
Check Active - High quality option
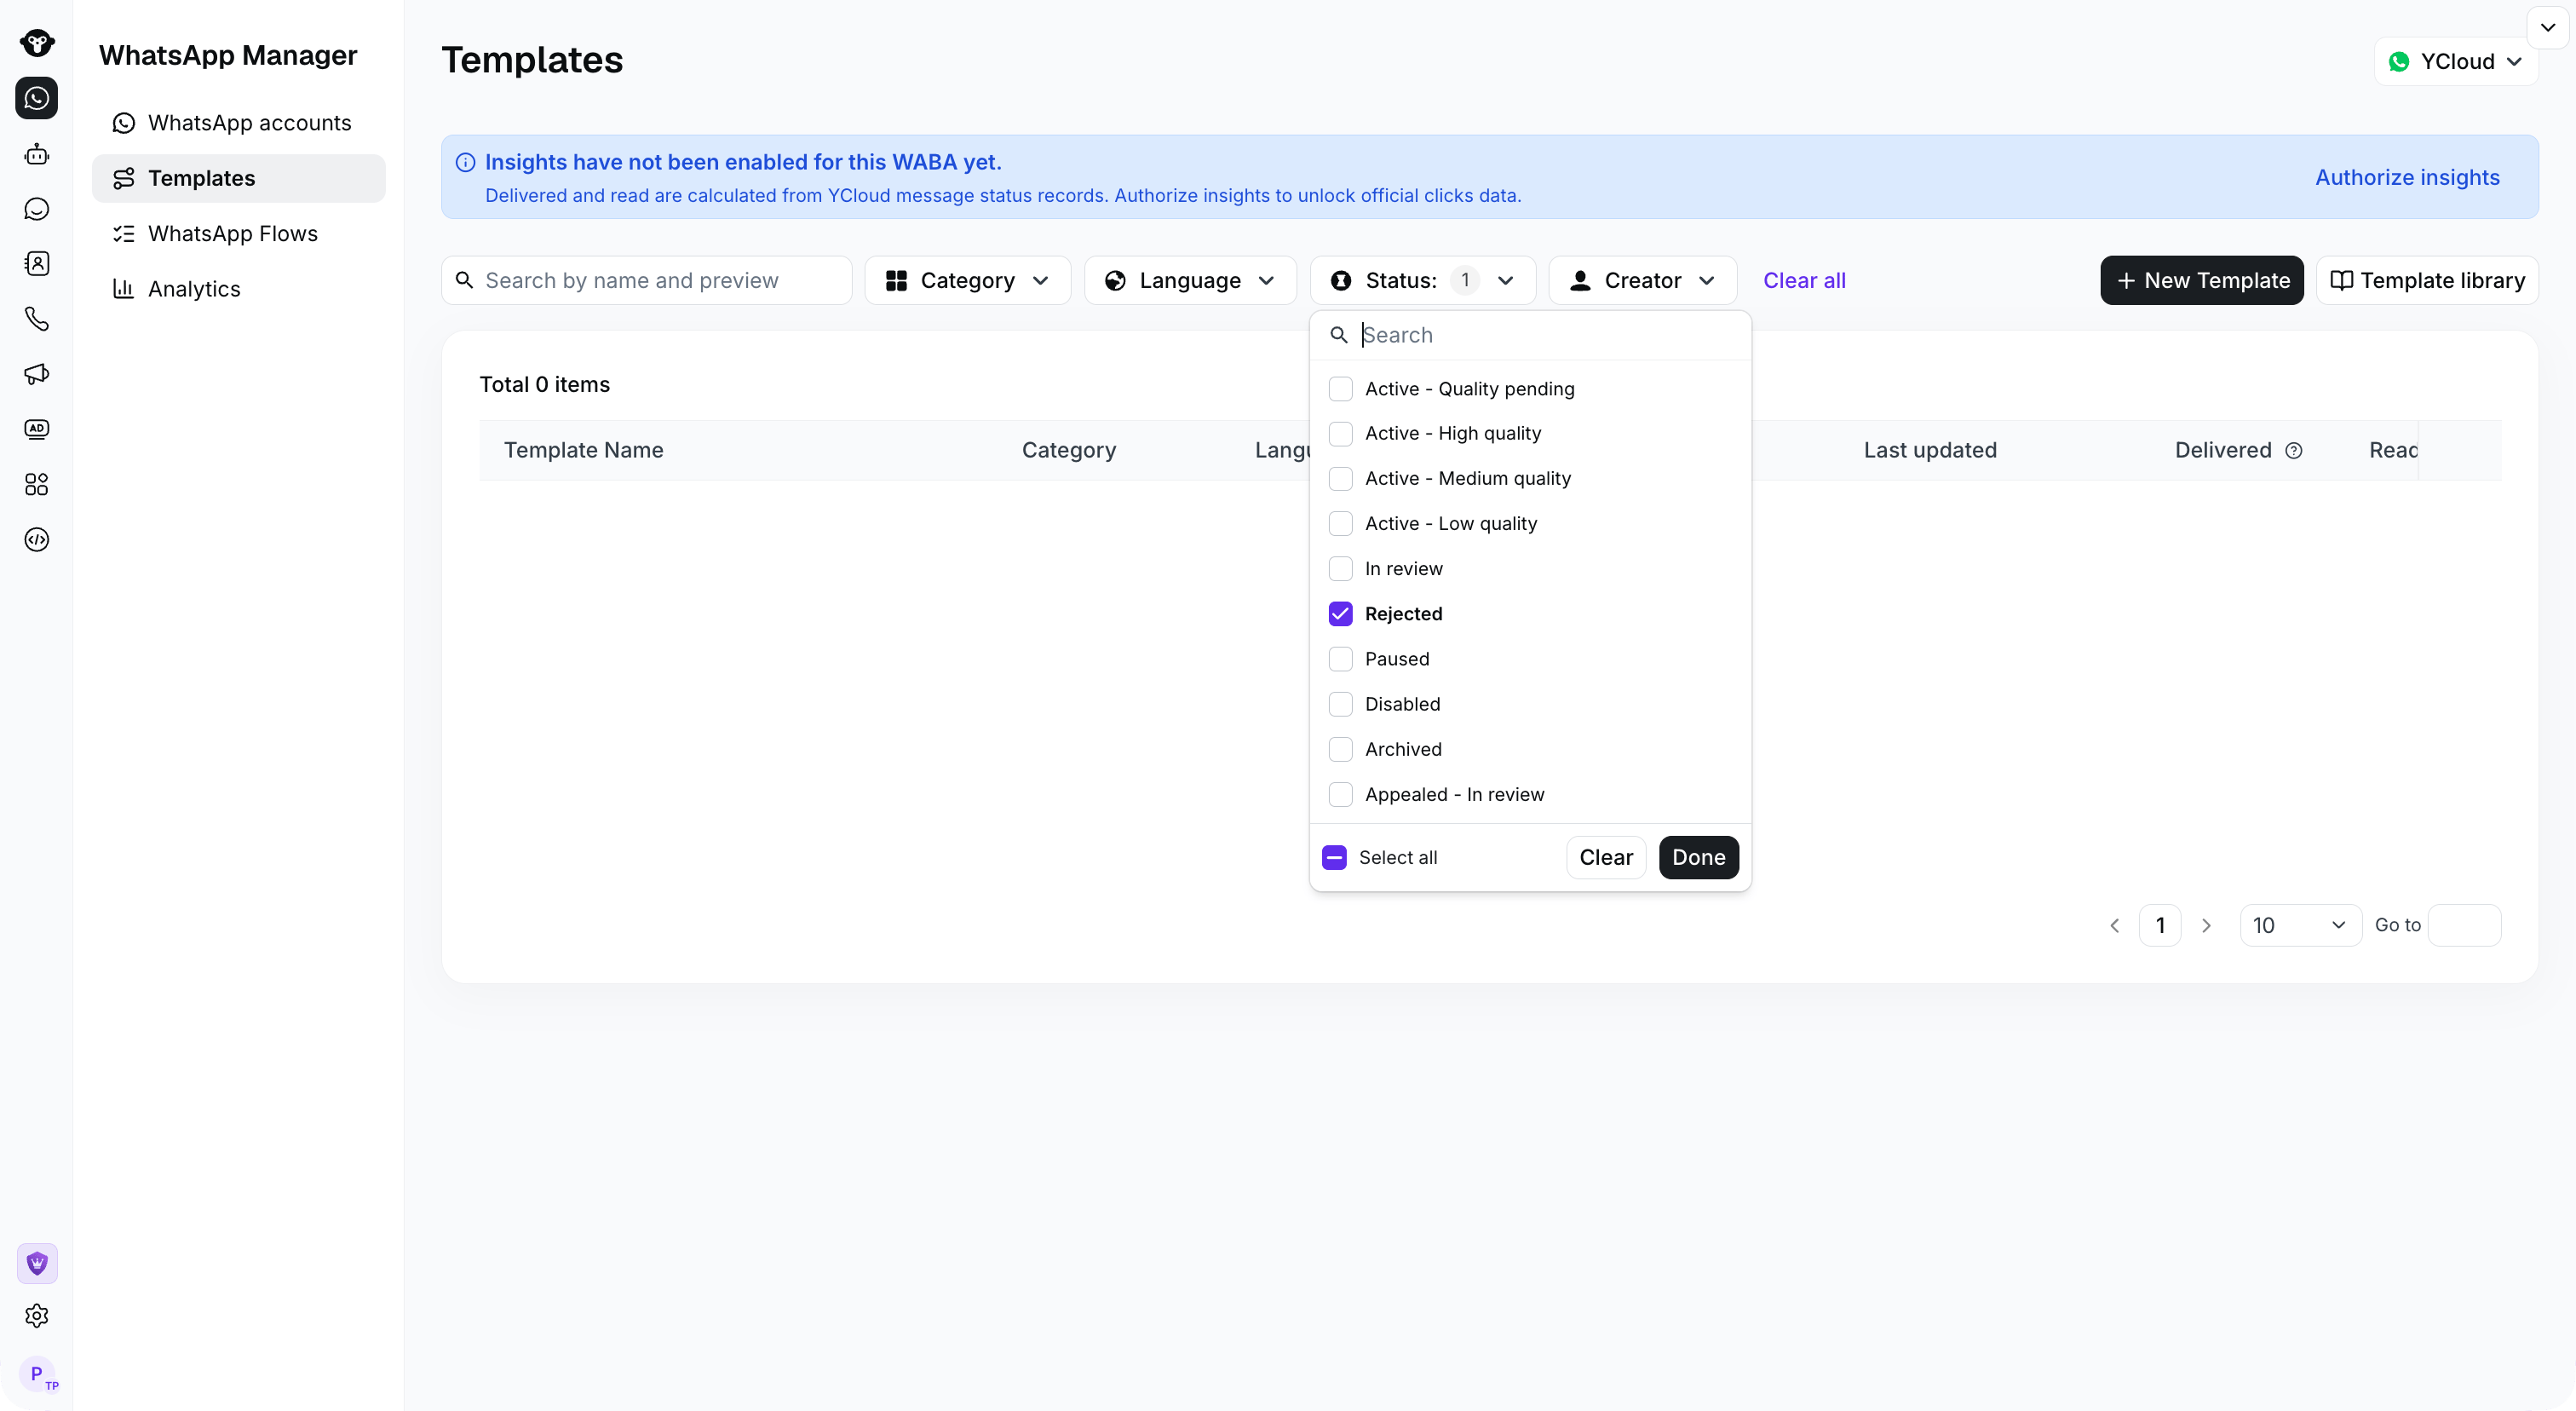1340,434
